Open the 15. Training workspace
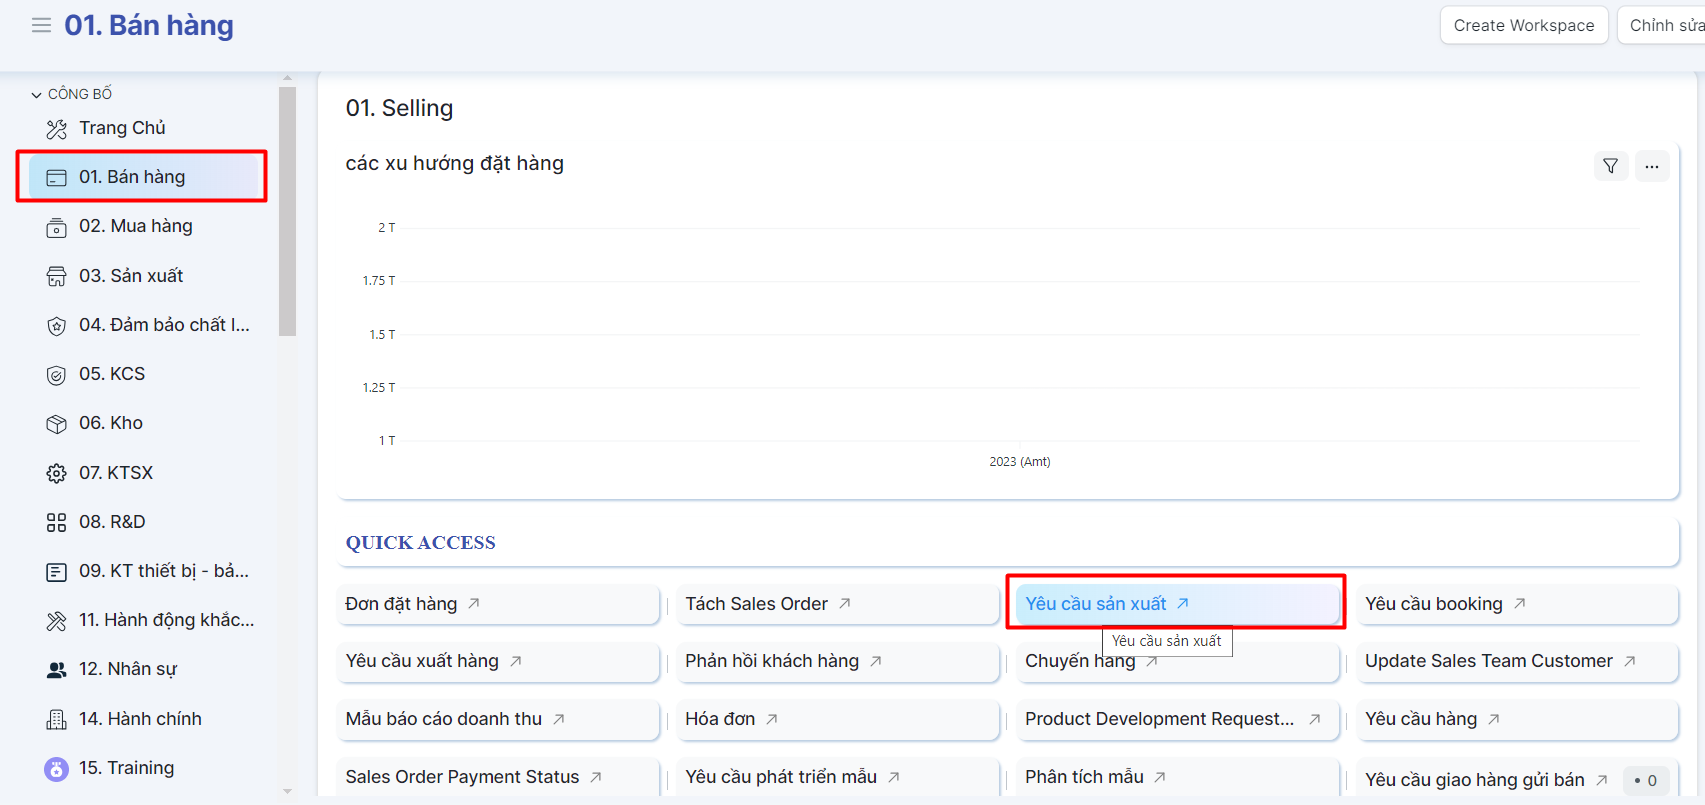This screenshot has width=1705, height=805. point(126,768)
